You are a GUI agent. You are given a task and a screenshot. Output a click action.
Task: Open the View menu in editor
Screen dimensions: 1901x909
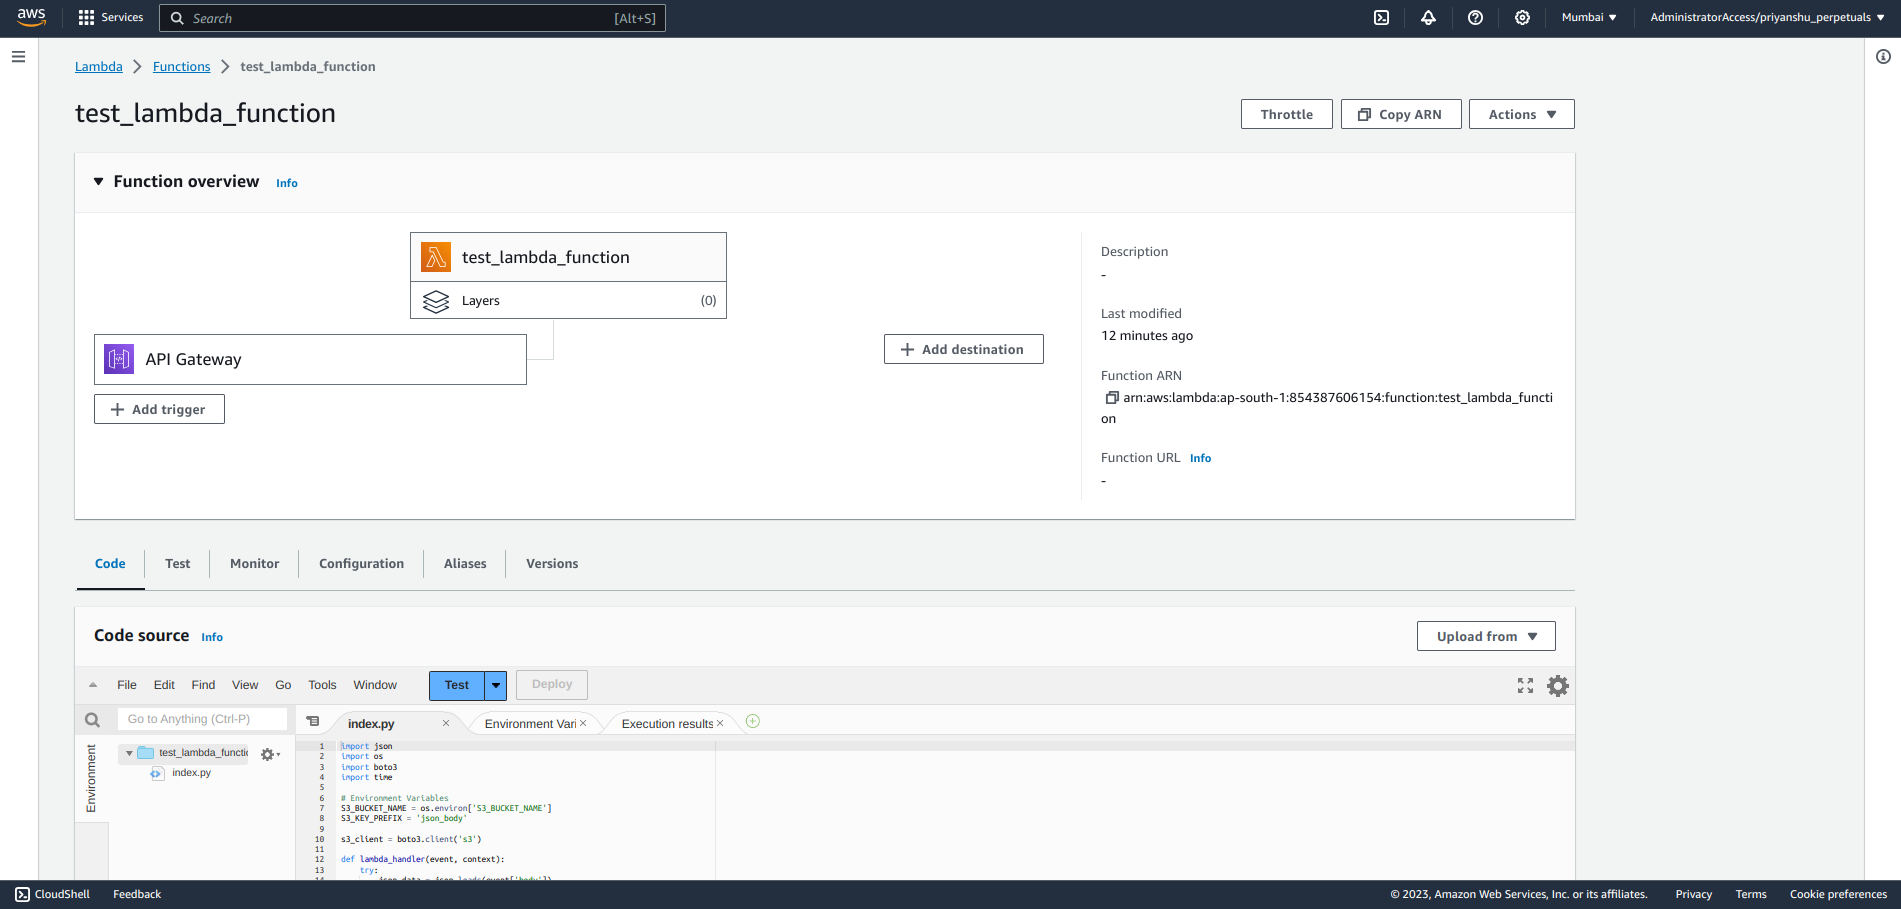[x=245, y=685]
